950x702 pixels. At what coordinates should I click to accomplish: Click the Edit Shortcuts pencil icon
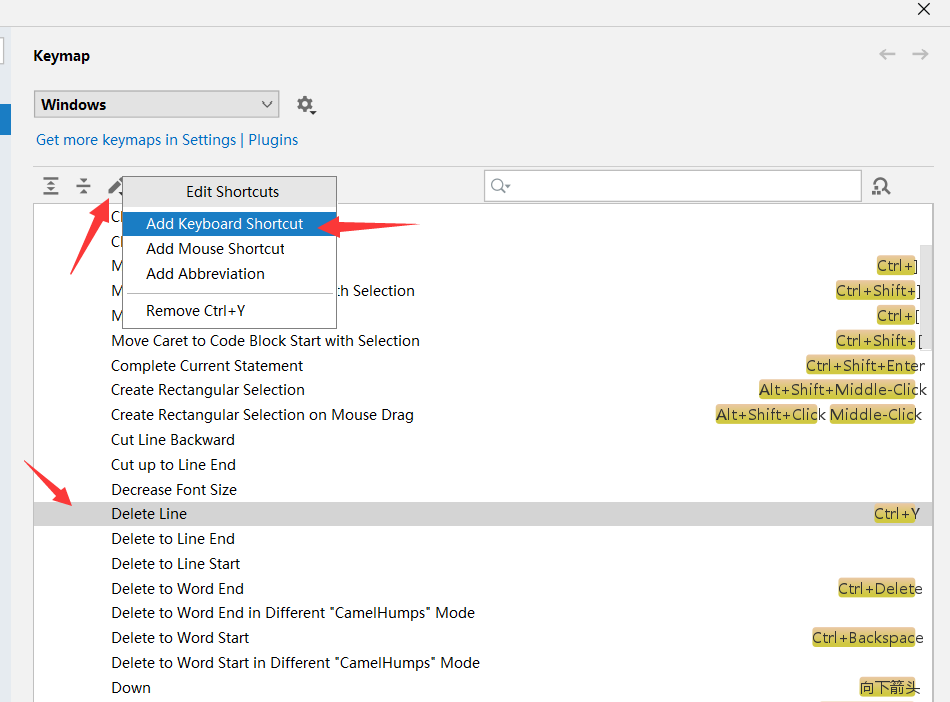115,185
